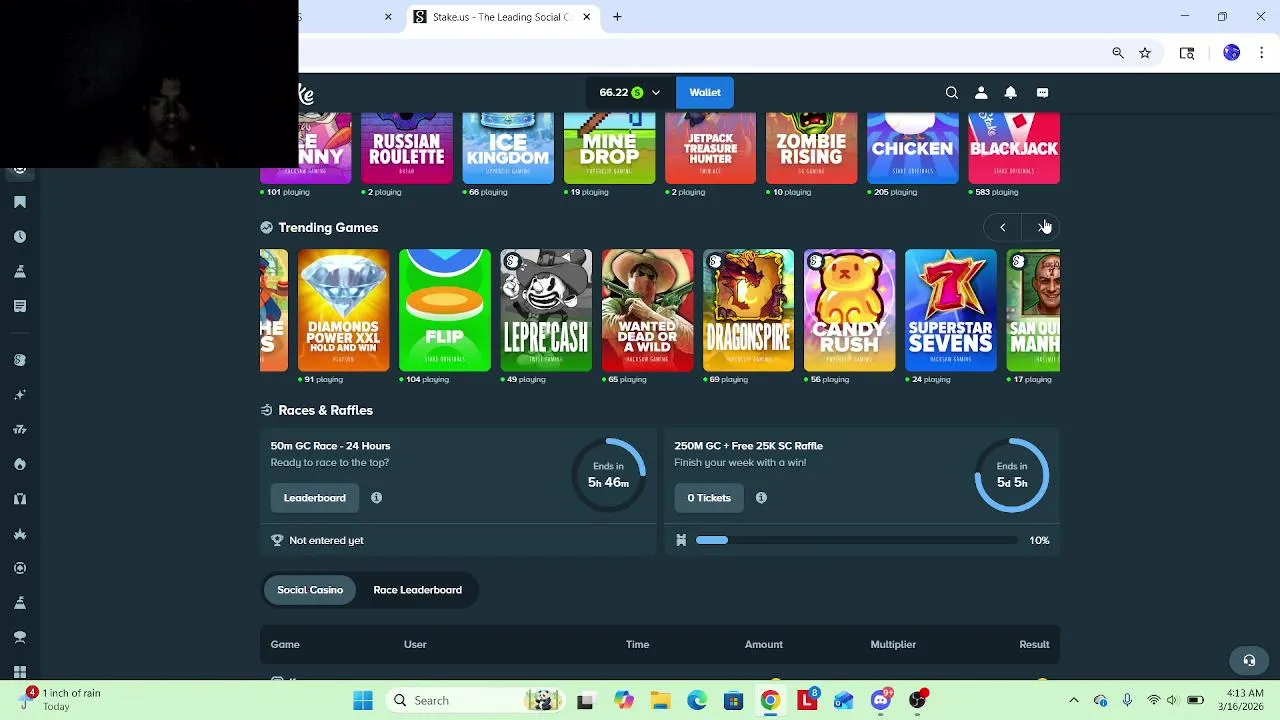Screen dimensions: 1280x720
Task: Click info icon beside 0 Tickets
Action: pos(761,498)
